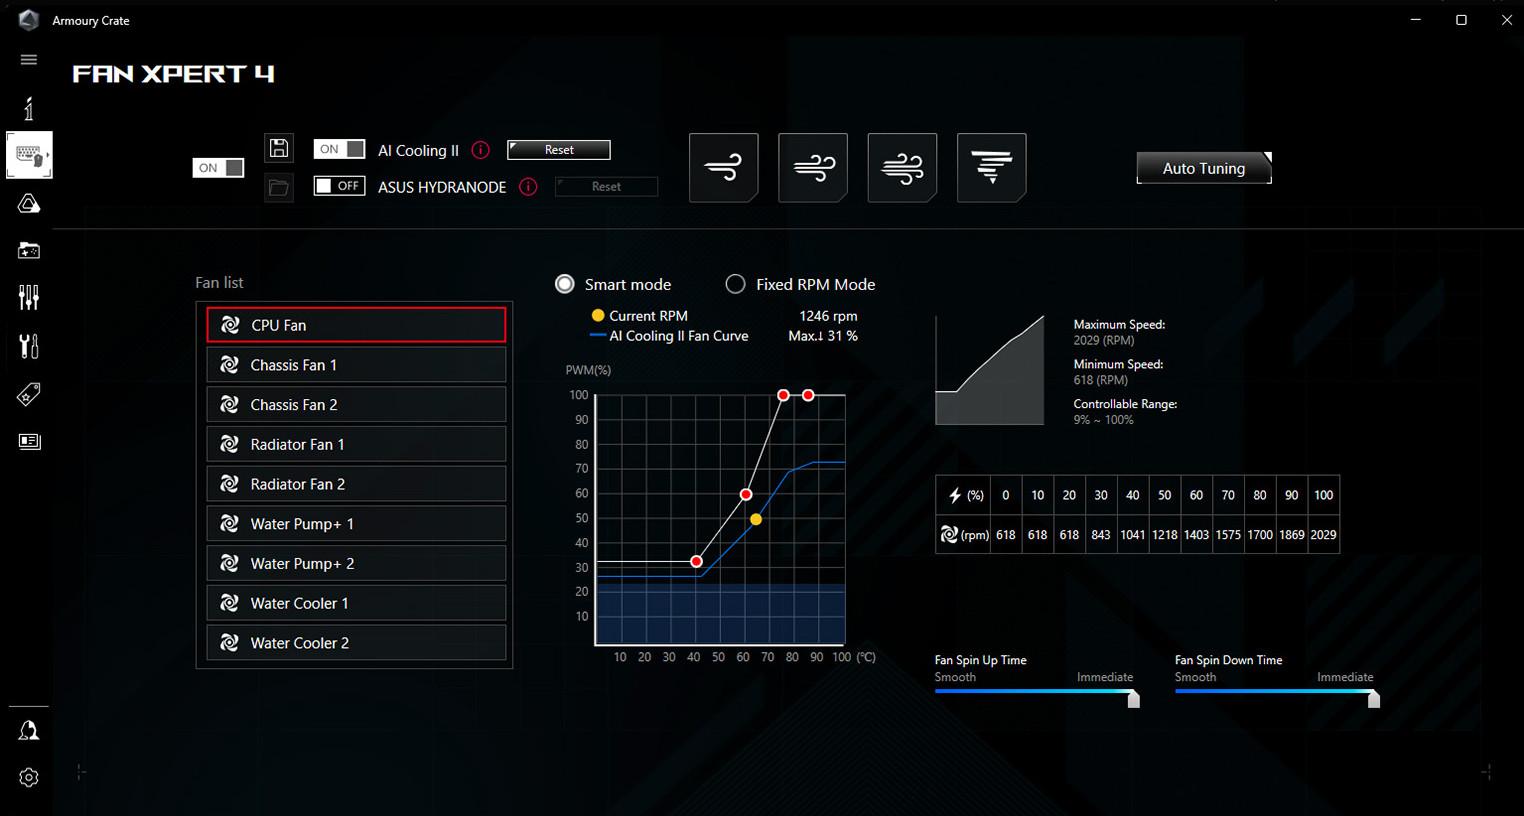Open the game library gamepad icon in sidebar
This screenshot has width=1524, height=816.
point(29,250)
